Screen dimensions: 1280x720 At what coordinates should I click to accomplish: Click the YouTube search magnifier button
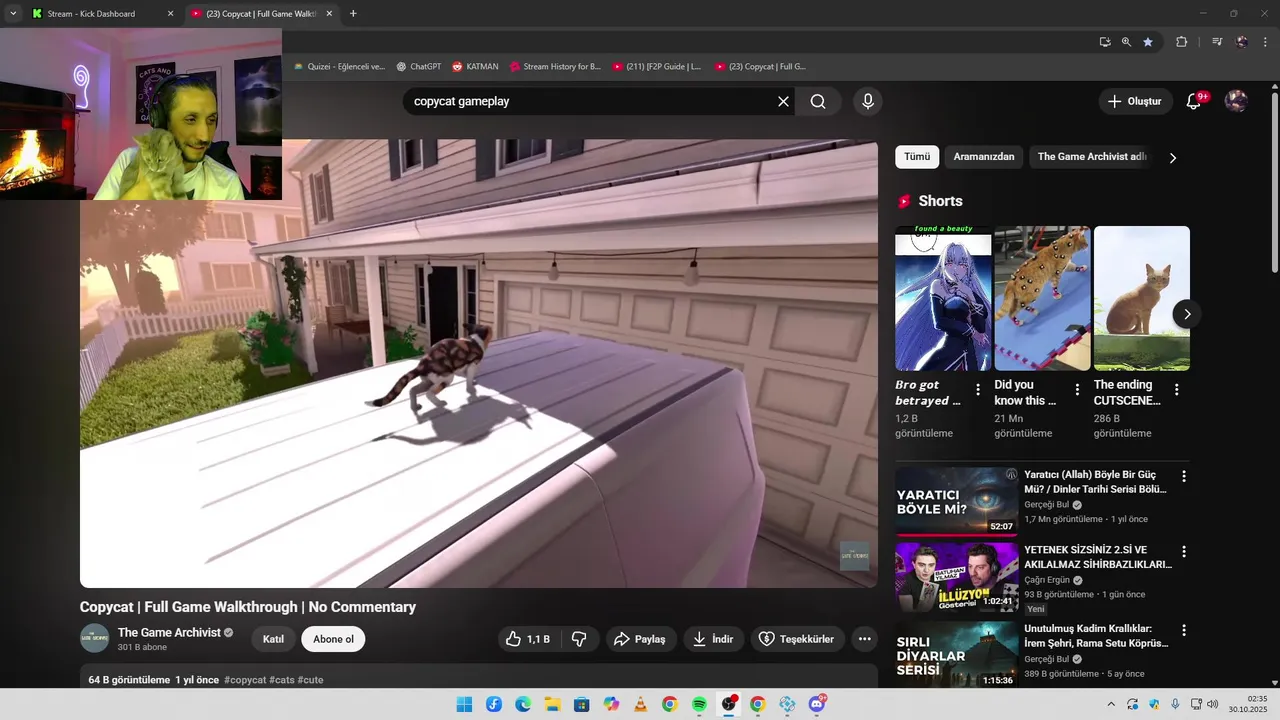[x=818, y=101]
